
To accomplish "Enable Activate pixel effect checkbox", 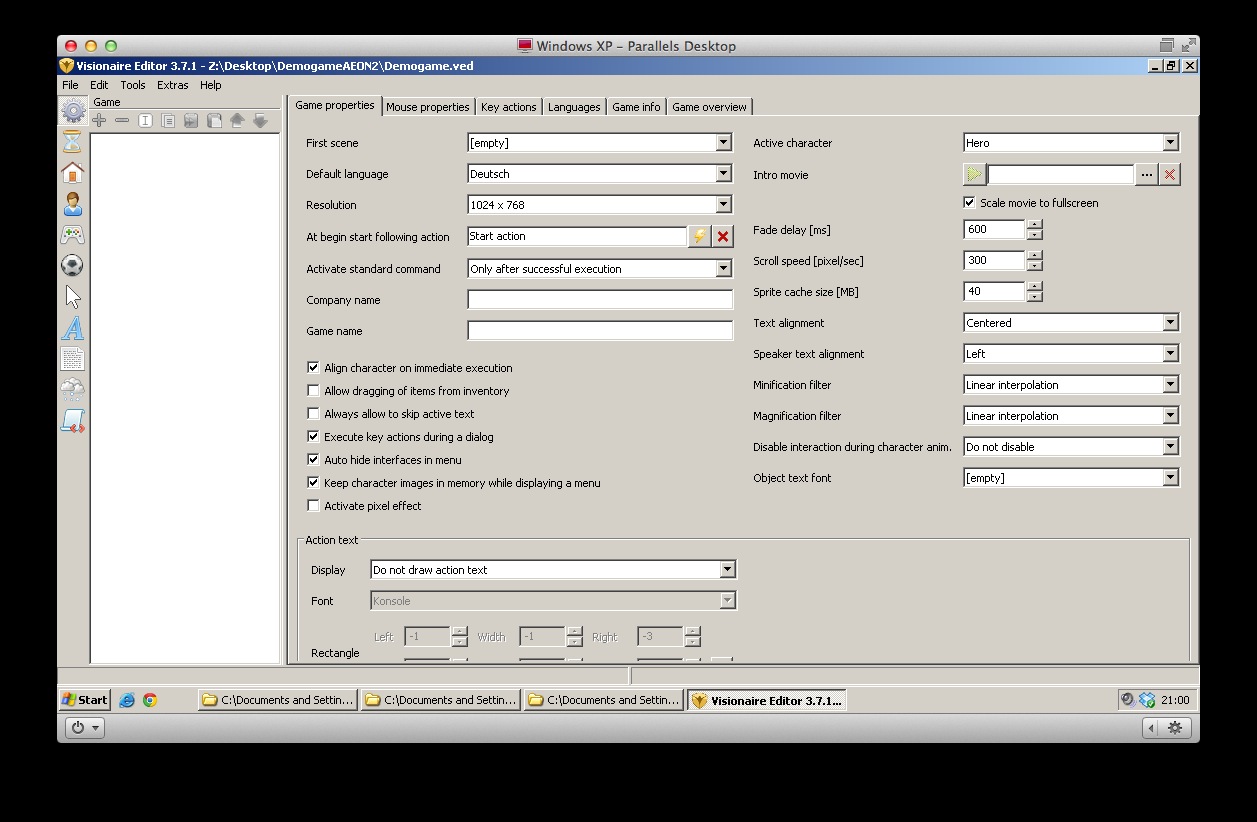I will [x=313, y=506].
